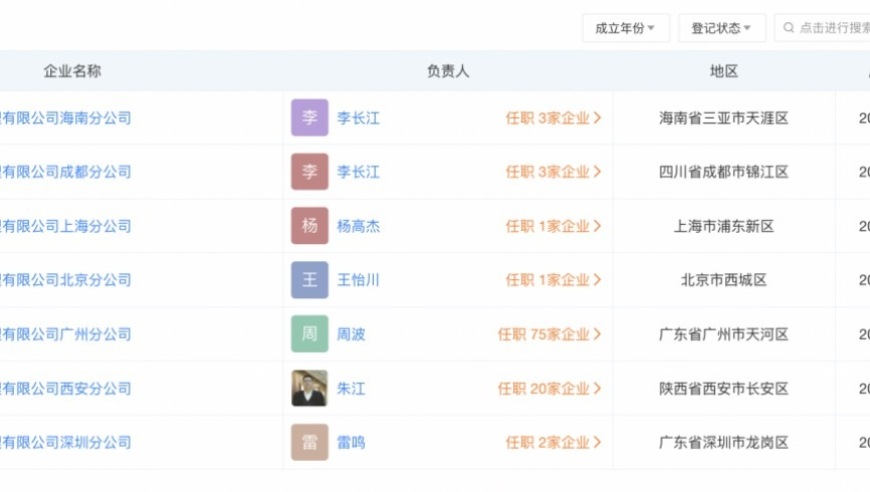Expand 任职 2家企业 for 雷鸣
Screen dimensions: 870x492
pos(553,442)
